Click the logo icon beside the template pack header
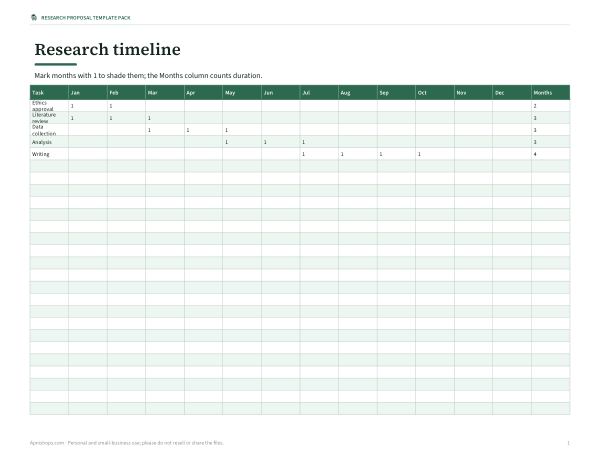600x464 pixels. tap(34, 18)
